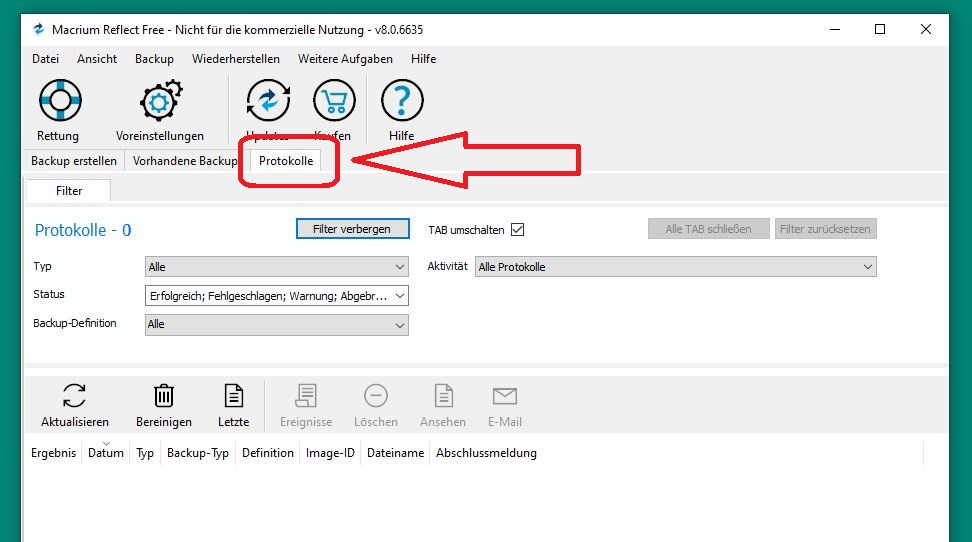Open the Rettung rescue media tool
The height and width of the screenshot is (542, 972).
(60, 100)
